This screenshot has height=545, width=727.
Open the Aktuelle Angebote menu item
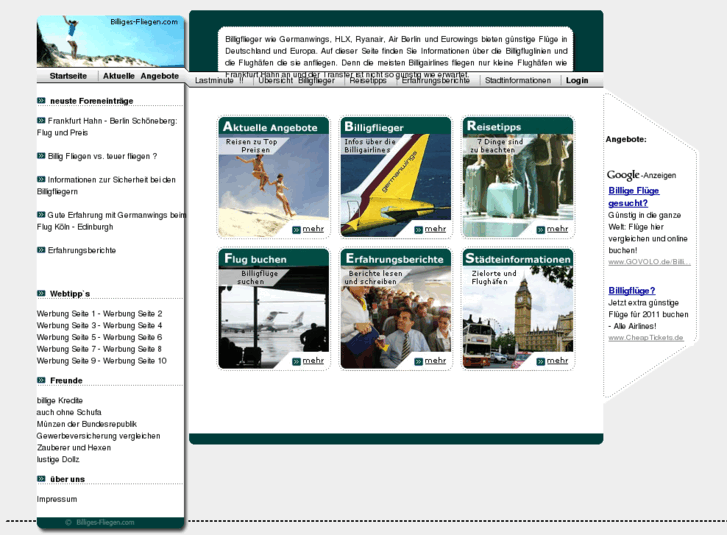tap(141, 76)
